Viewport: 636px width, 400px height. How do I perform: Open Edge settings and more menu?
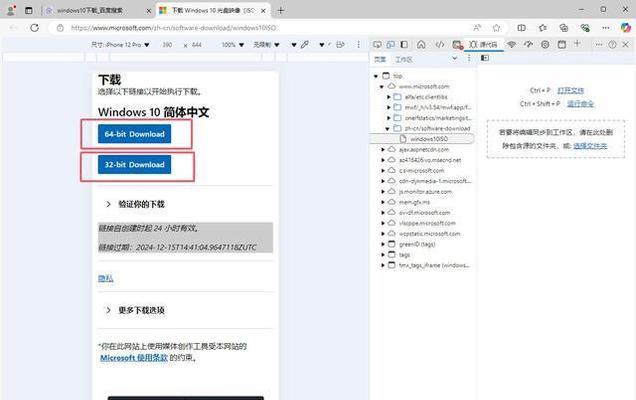click(606, 28)
